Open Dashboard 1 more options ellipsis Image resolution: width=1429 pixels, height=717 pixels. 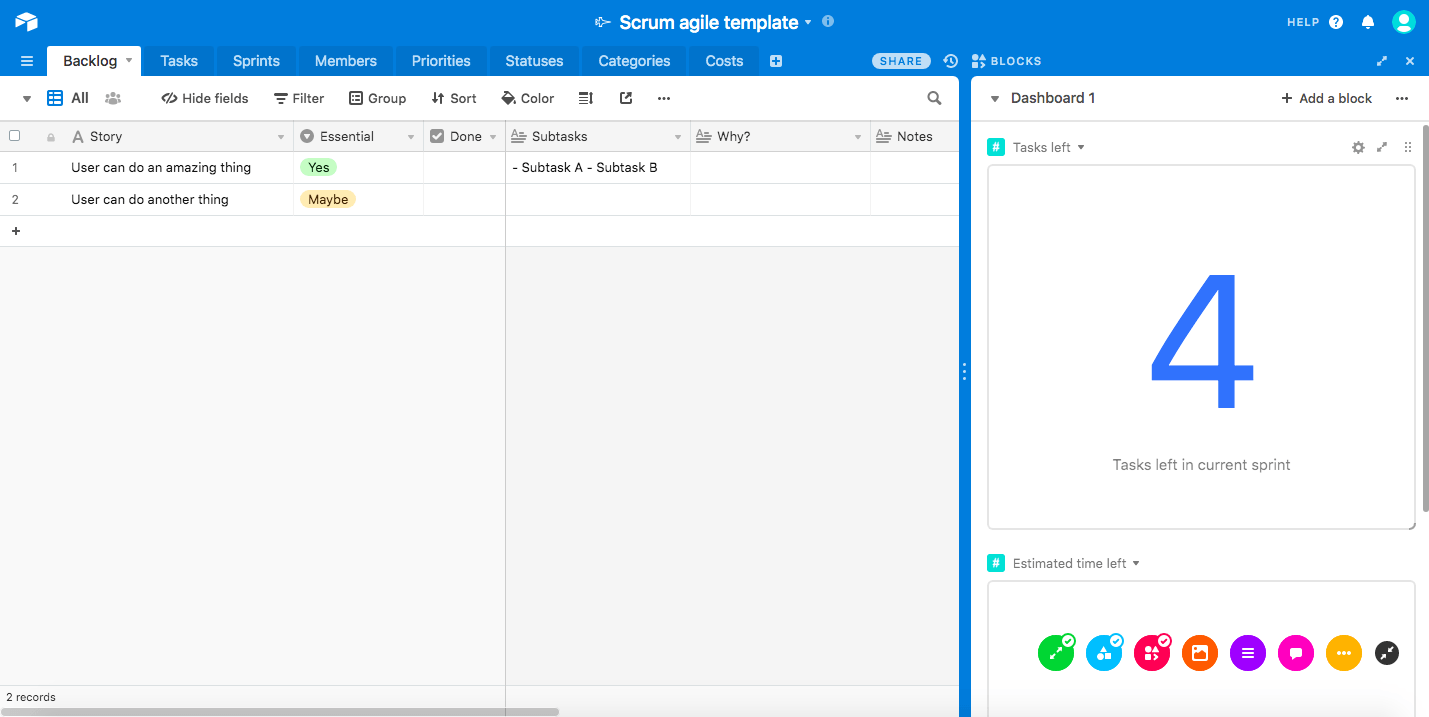coord(1402,98)
